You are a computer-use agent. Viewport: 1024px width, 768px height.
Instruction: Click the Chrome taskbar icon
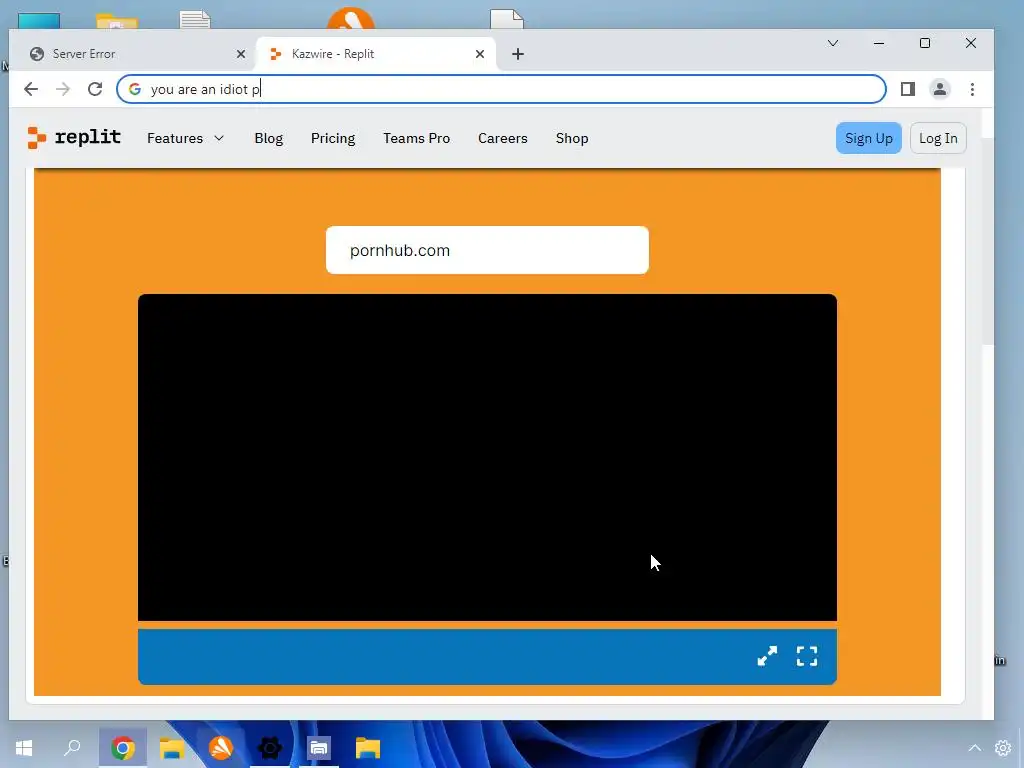pos(123,748)
